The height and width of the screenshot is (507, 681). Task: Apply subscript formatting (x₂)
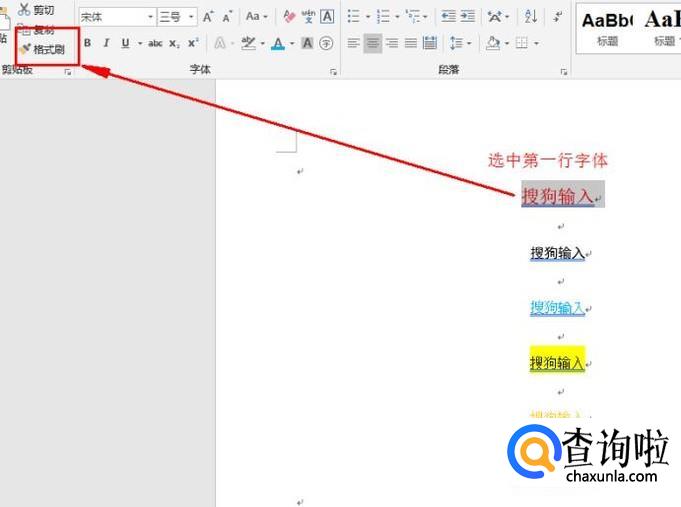[174, 43]
